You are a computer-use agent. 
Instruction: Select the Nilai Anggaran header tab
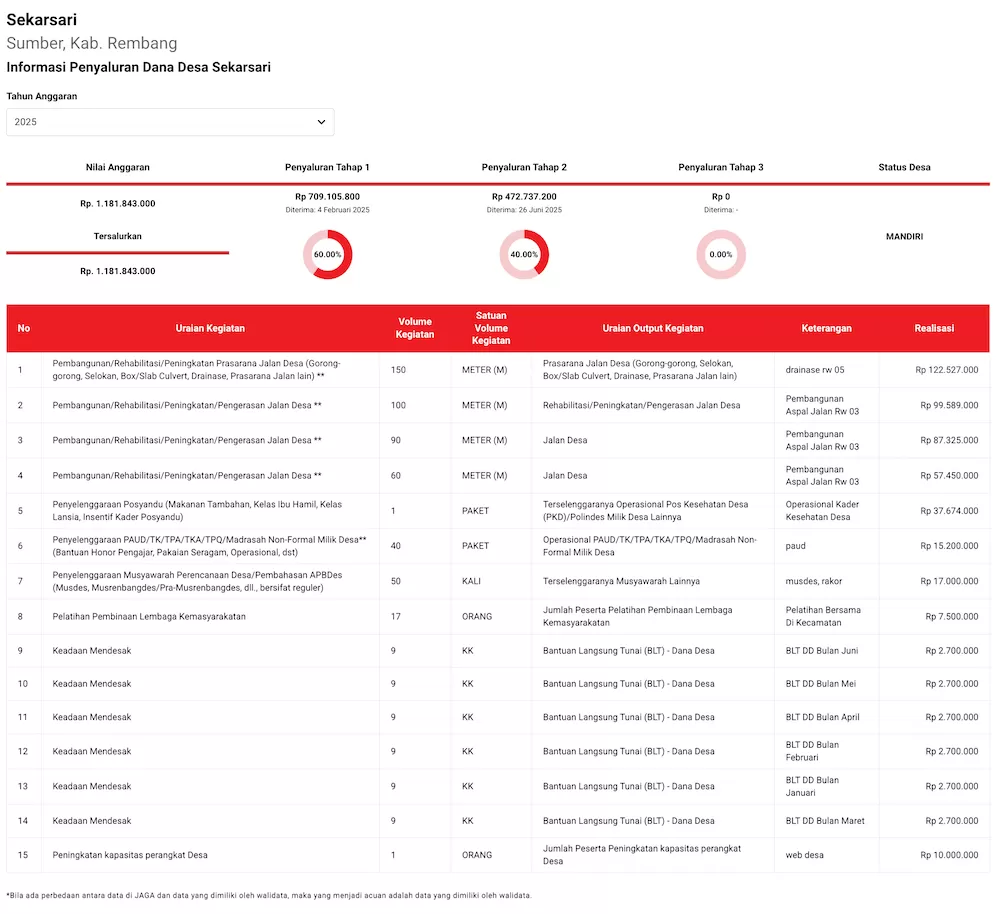point(117,167)
